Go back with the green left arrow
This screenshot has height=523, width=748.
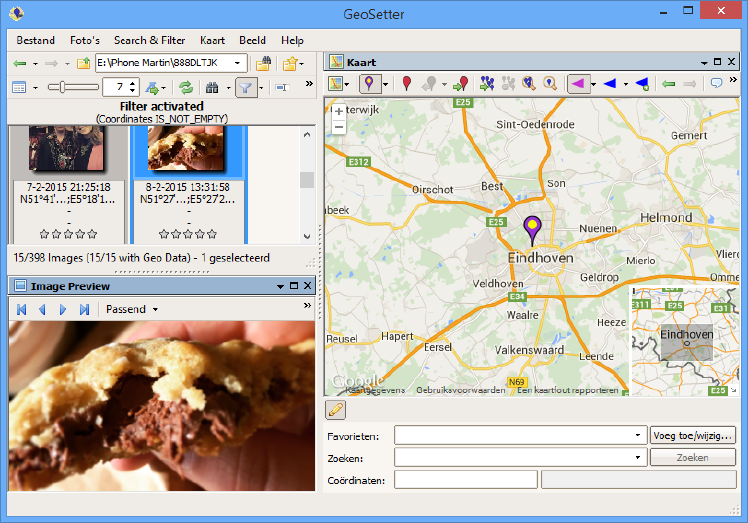[x=20, y=63]
